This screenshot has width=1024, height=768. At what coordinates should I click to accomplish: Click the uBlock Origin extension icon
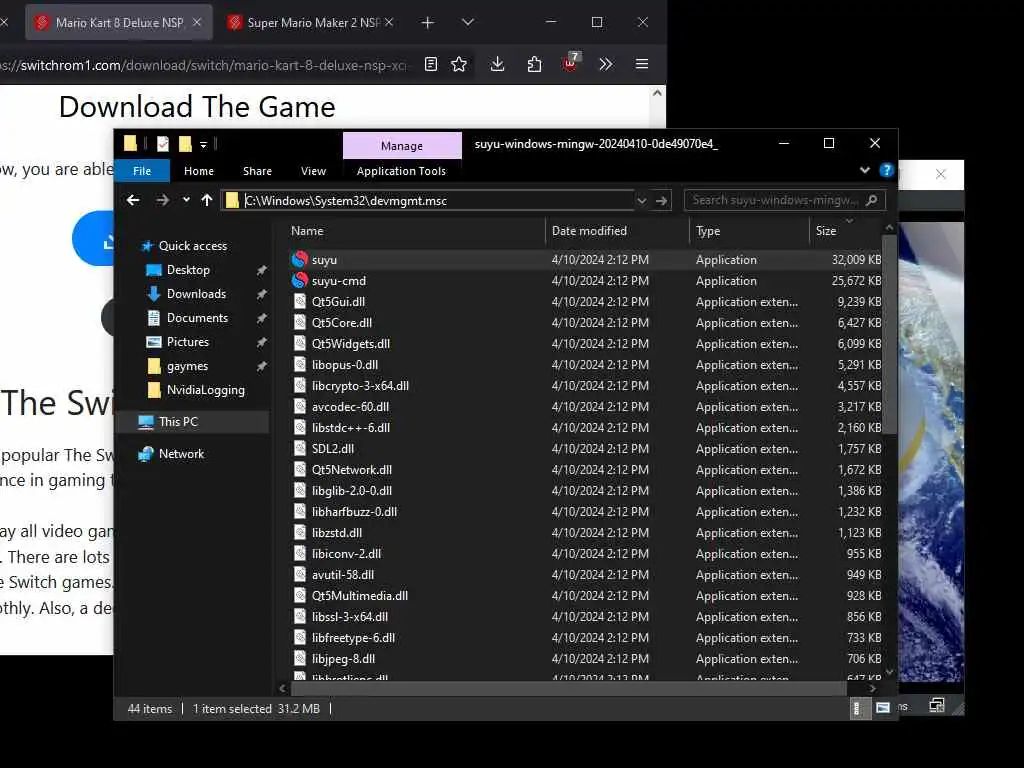[571, 63]
